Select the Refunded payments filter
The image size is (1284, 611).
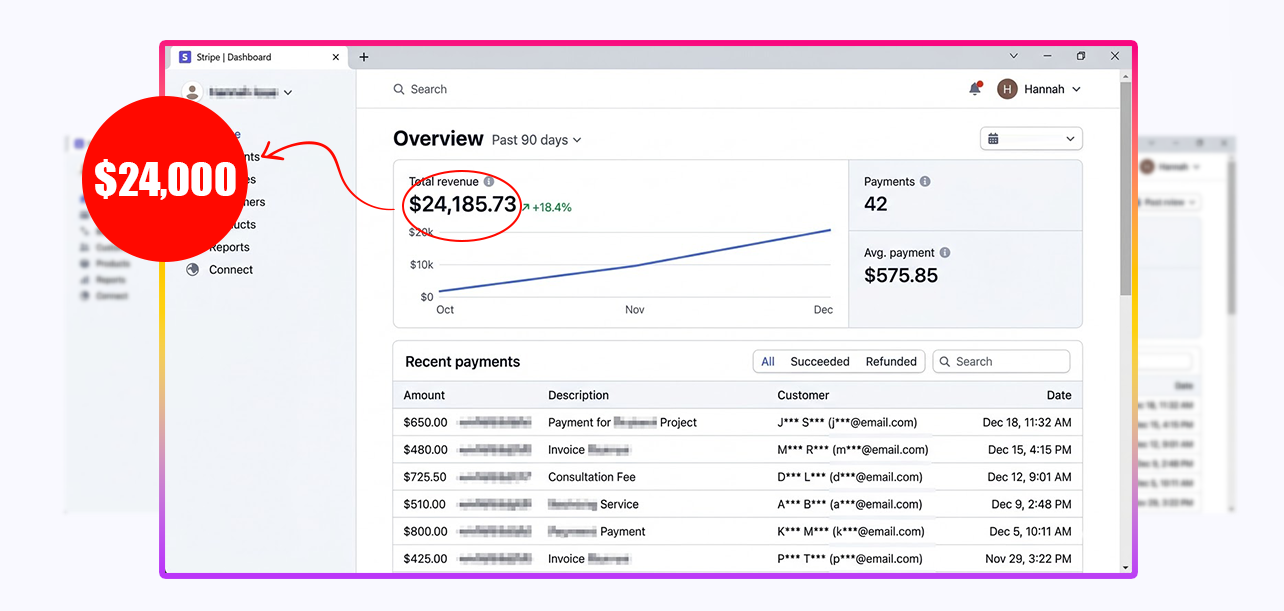pyautogui.click(x=891, y=362)
